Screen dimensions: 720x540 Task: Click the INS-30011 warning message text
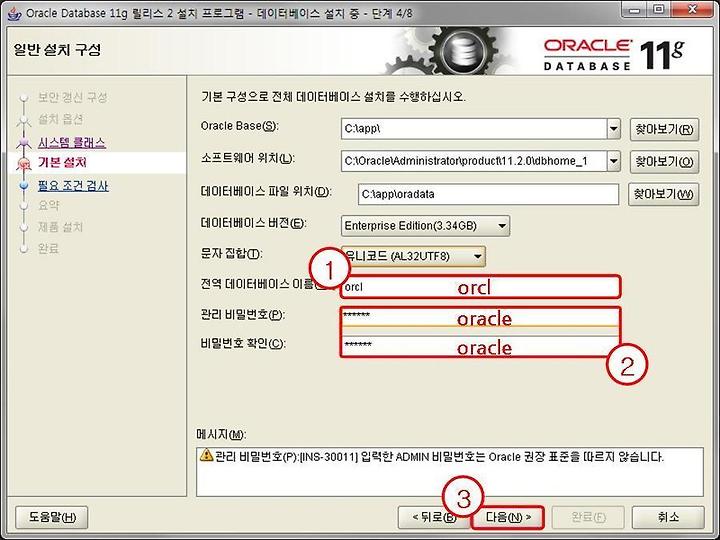pyautogui.click(x=439, y=457)
